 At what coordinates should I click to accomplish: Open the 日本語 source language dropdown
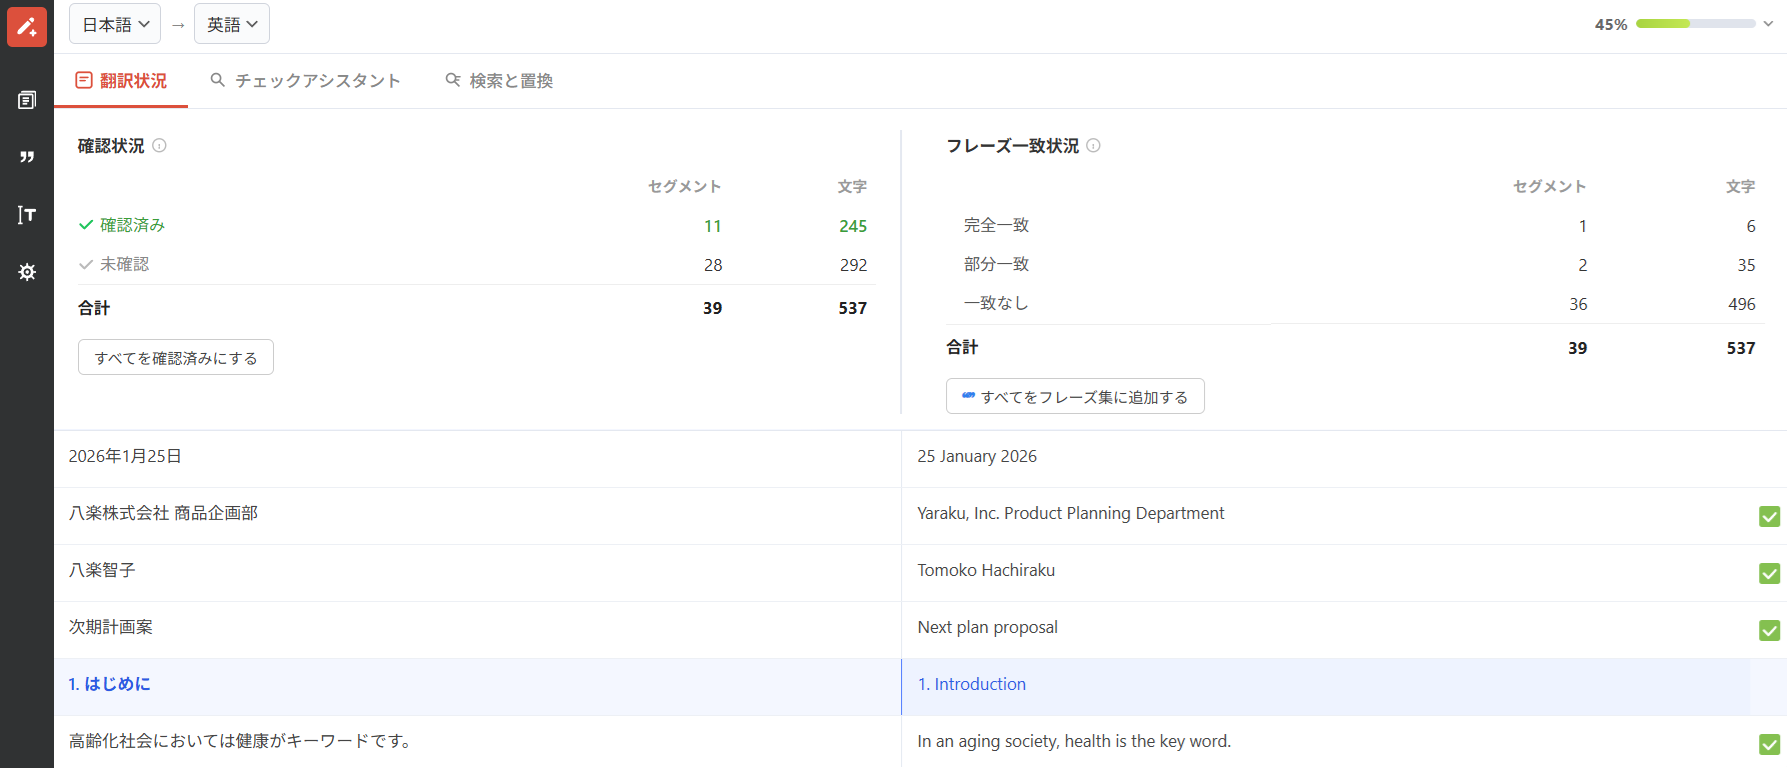tap(115, 24)
